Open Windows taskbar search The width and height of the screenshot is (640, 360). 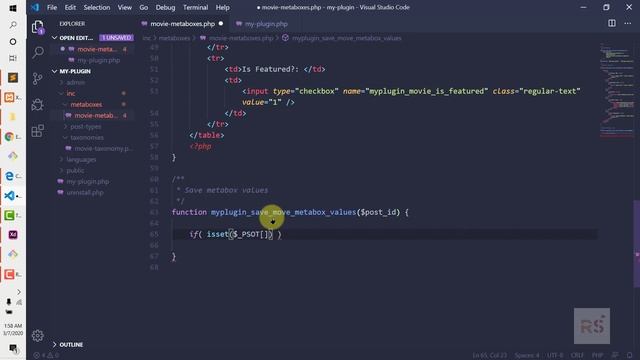13,25
